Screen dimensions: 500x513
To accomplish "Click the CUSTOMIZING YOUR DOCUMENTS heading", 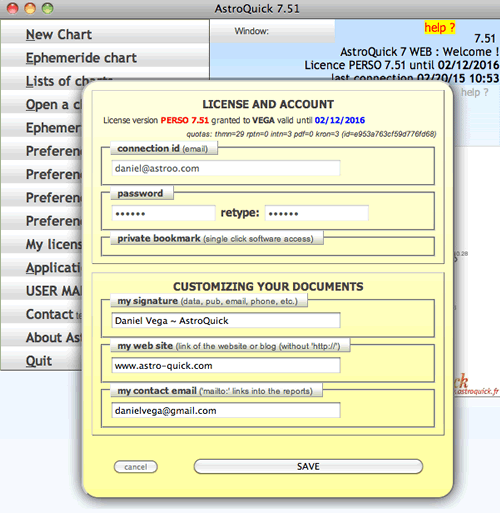I will click(x=268, y=287).
